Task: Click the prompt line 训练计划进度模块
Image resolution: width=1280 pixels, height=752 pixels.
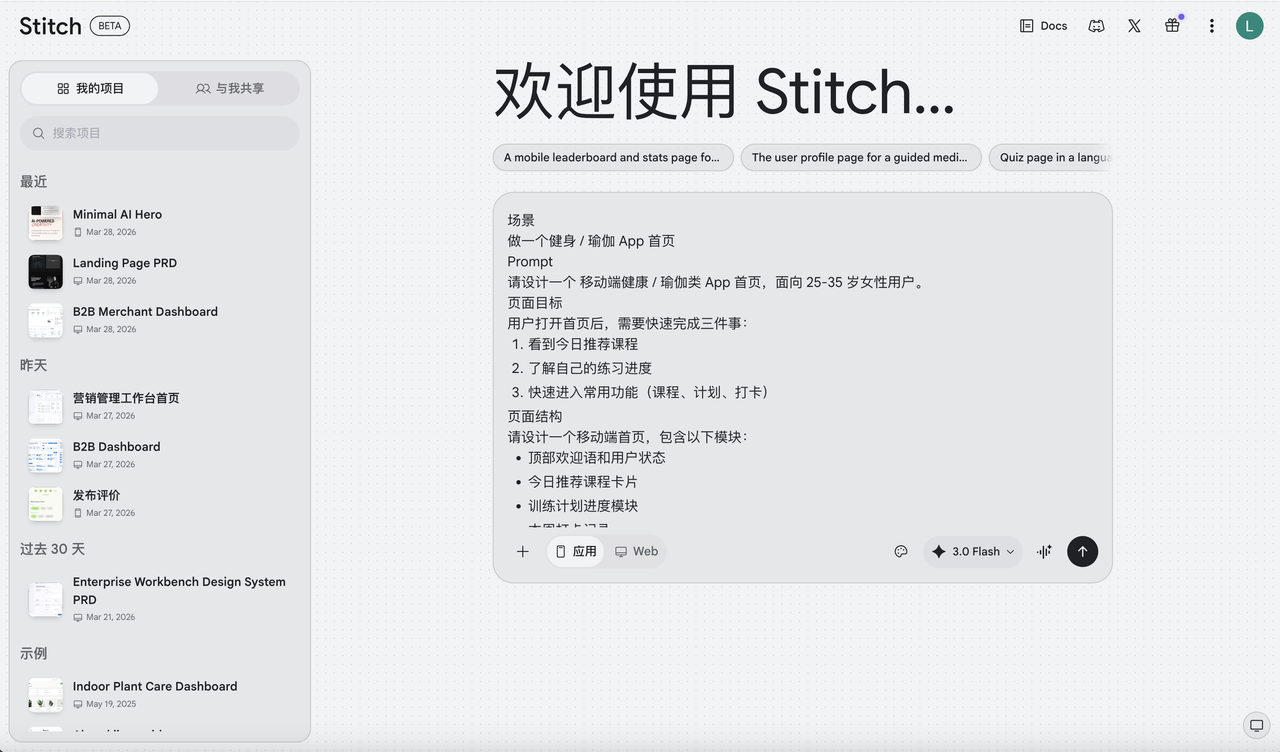Action: click(x=583, y=506)
